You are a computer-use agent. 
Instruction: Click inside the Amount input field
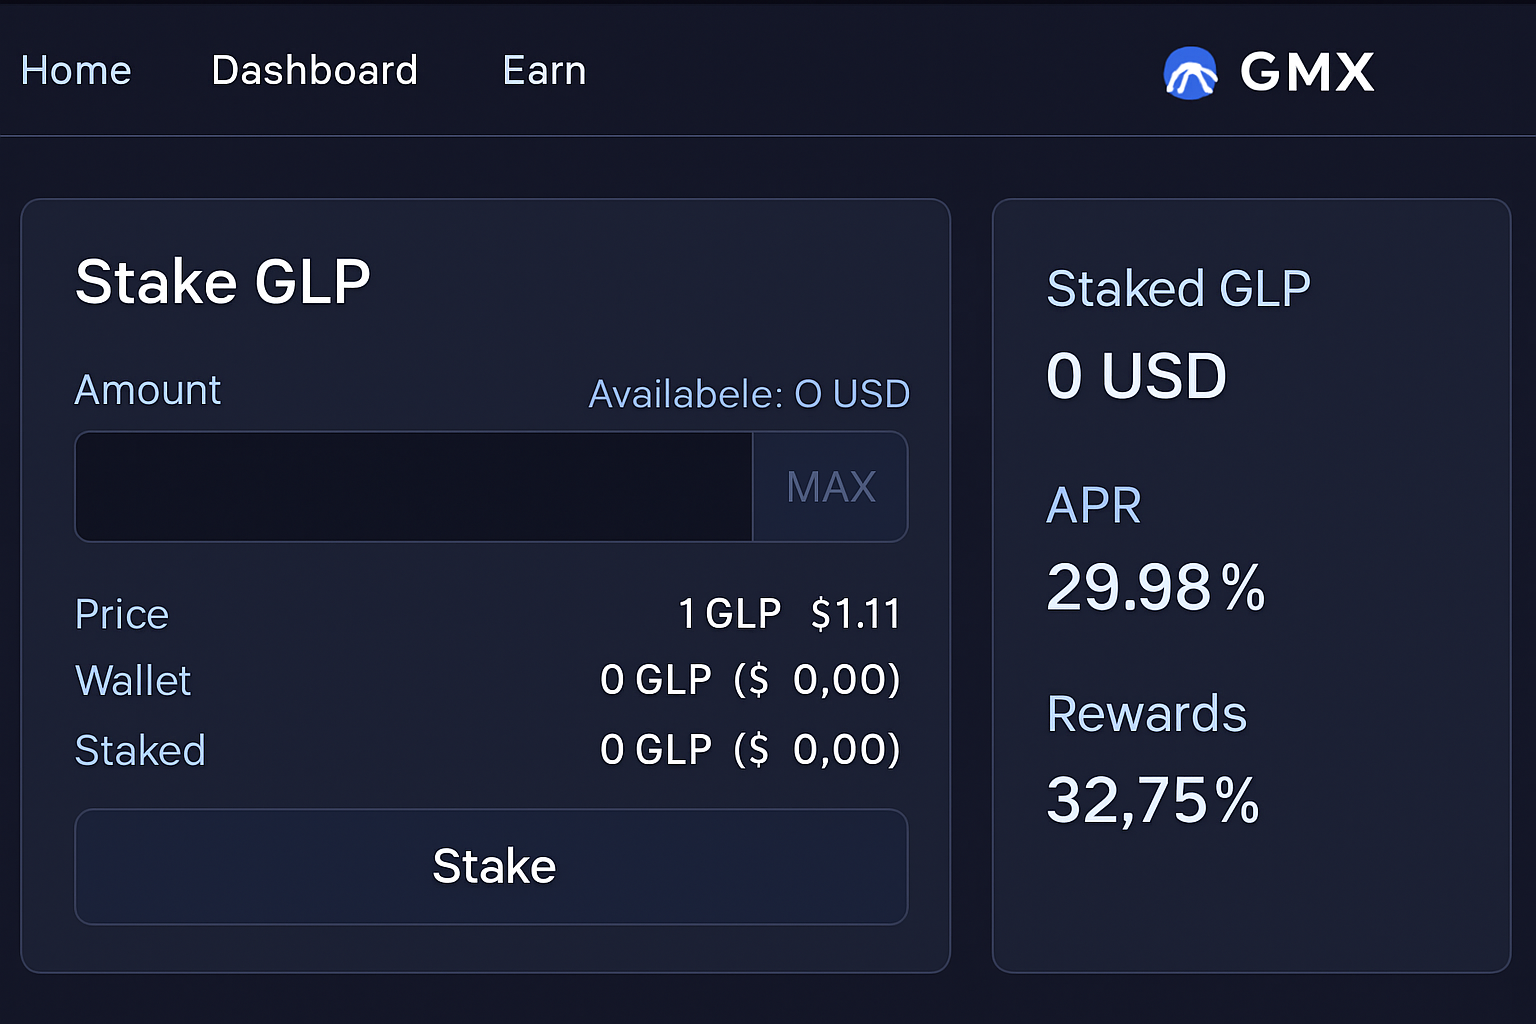(412, 487)
